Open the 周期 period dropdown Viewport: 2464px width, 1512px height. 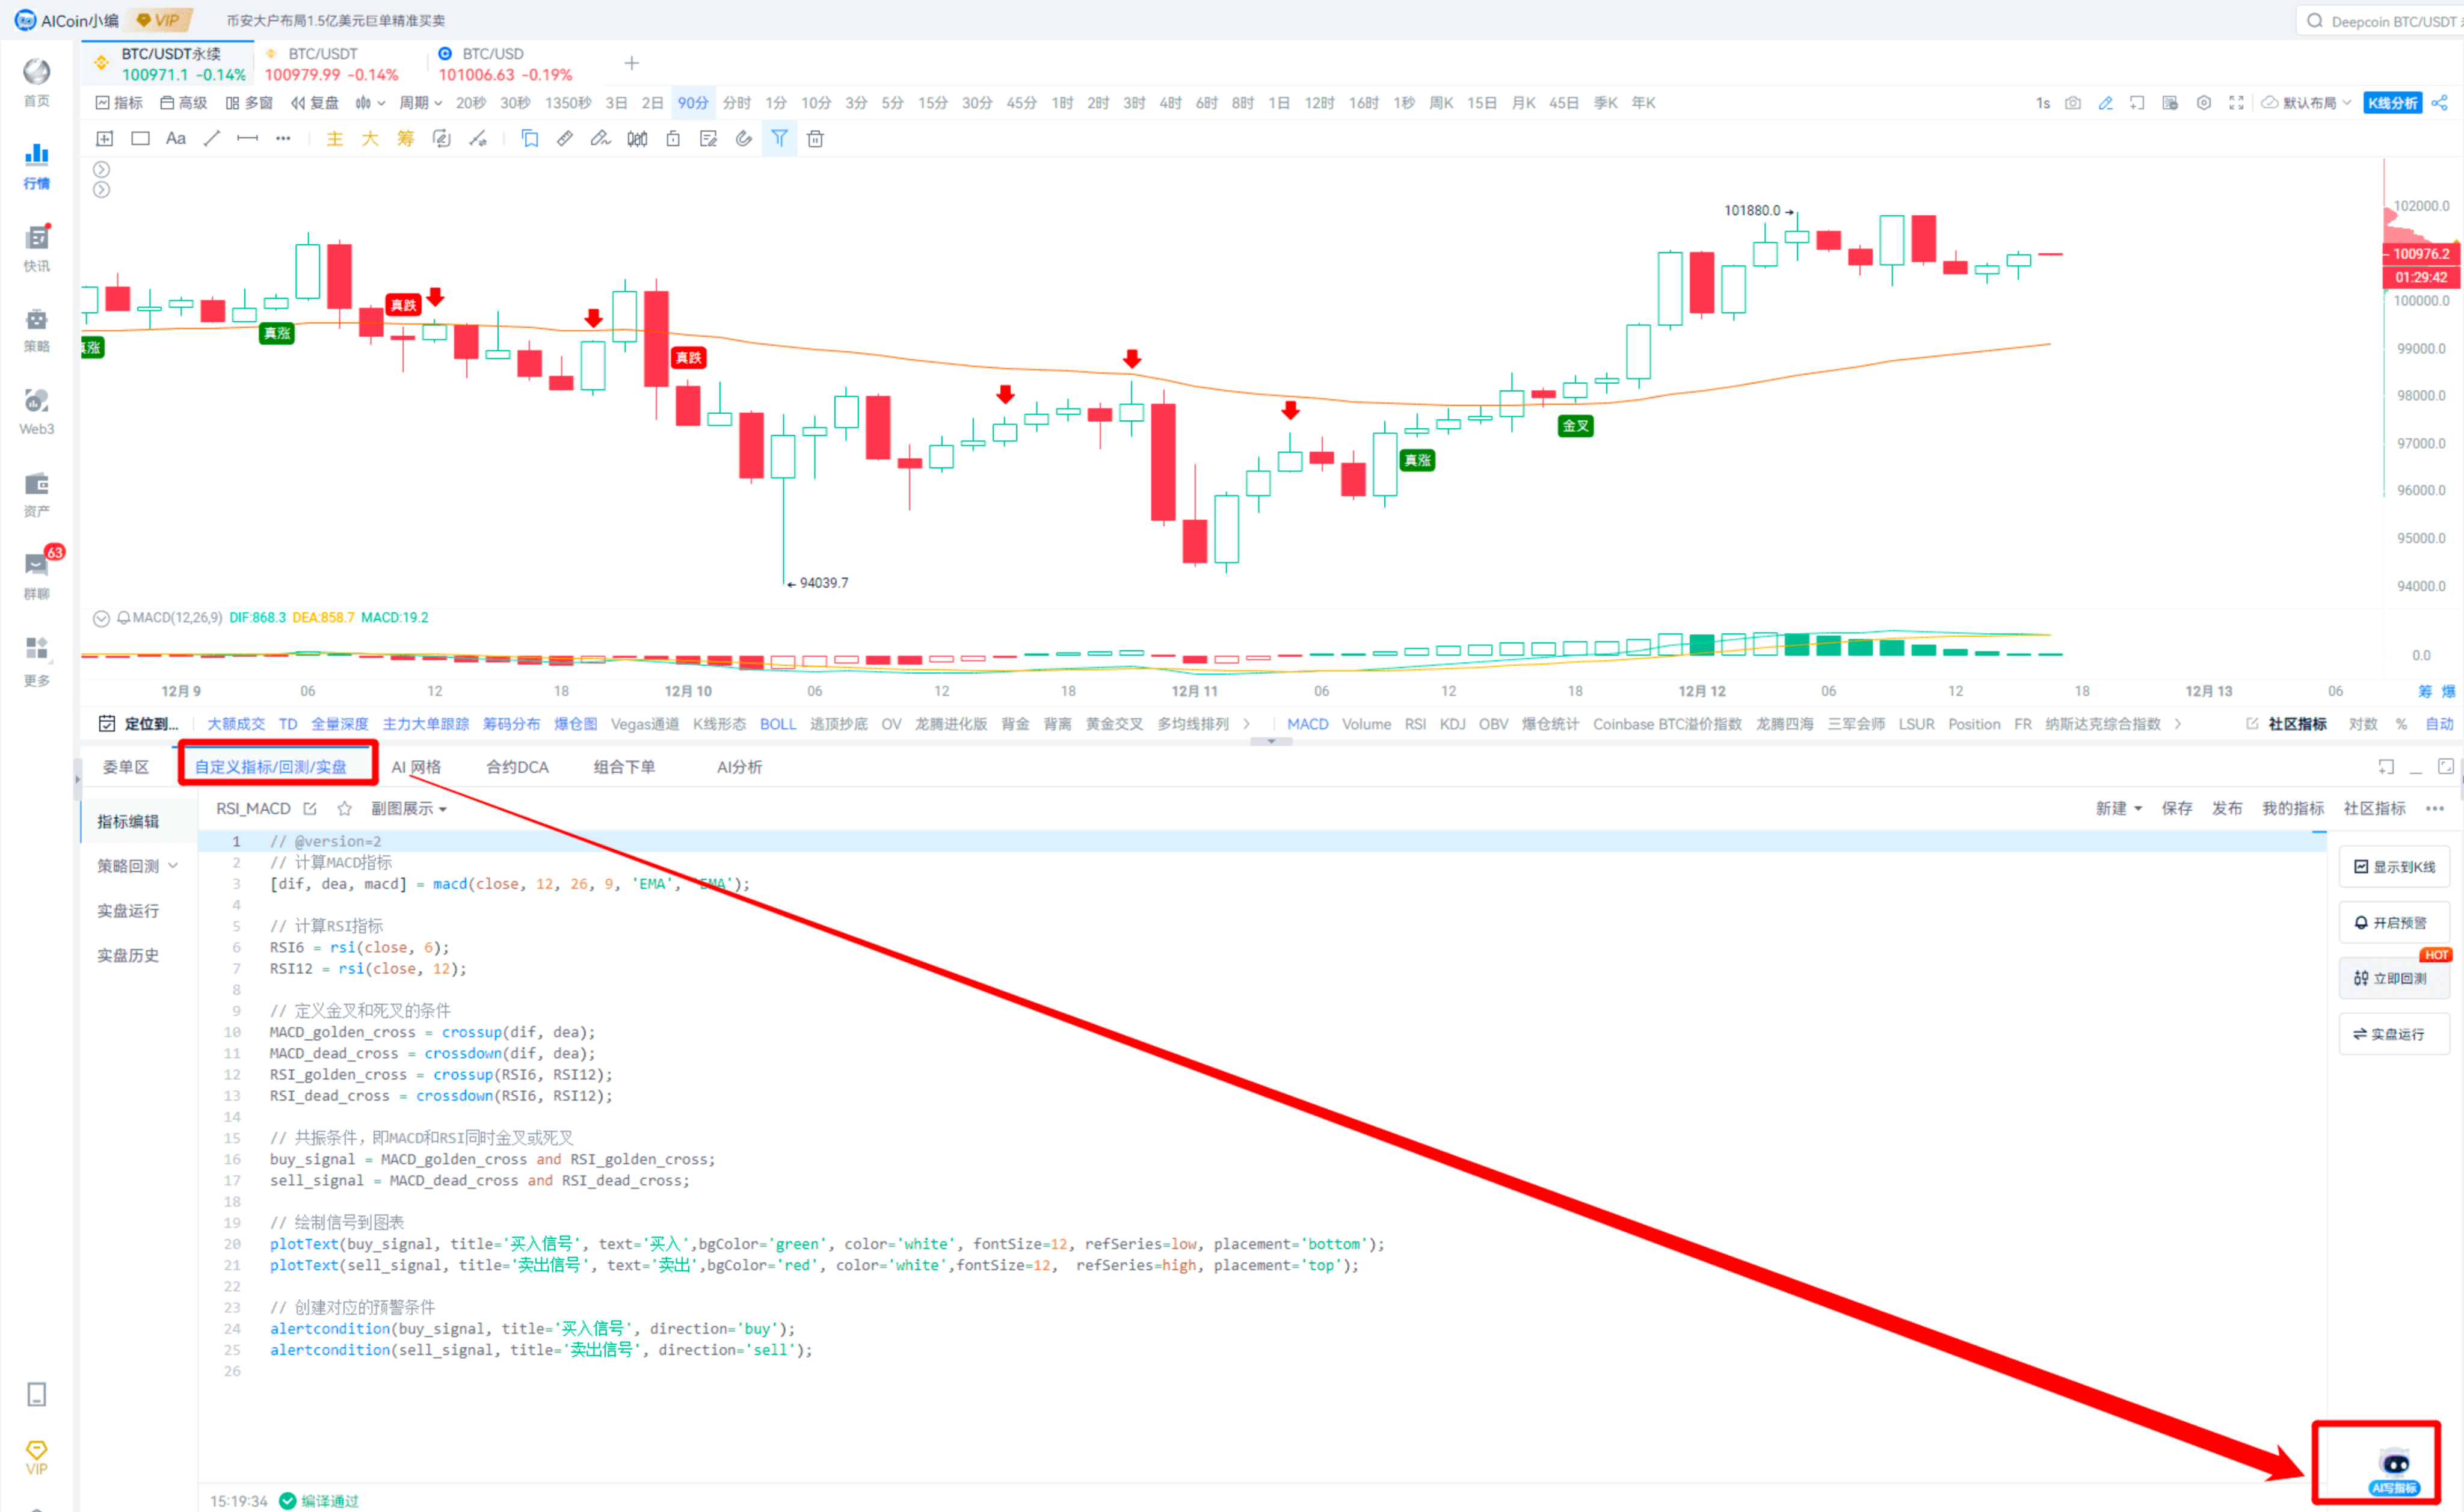click(x=420, y=103)
